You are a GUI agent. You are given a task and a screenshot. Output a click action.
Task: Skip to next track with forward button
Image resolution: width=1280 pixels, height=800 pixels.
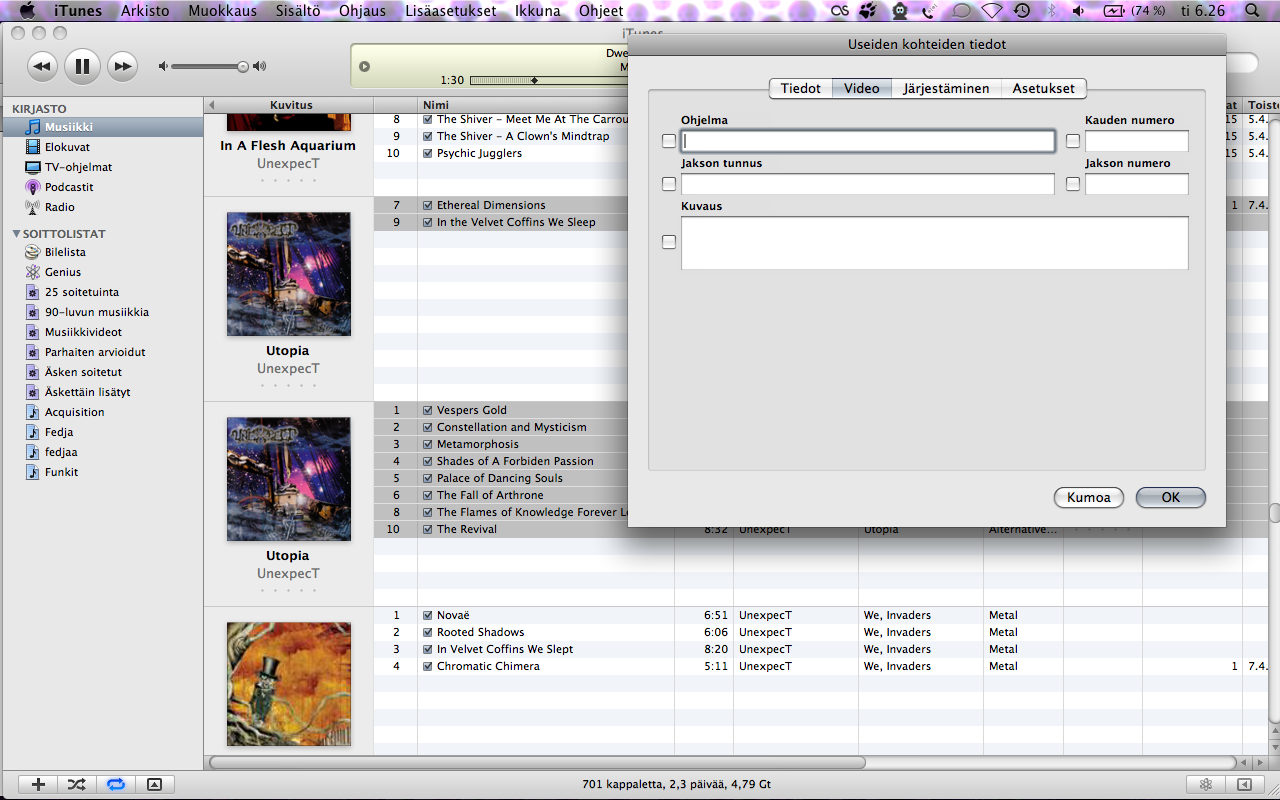click(122, 67)
